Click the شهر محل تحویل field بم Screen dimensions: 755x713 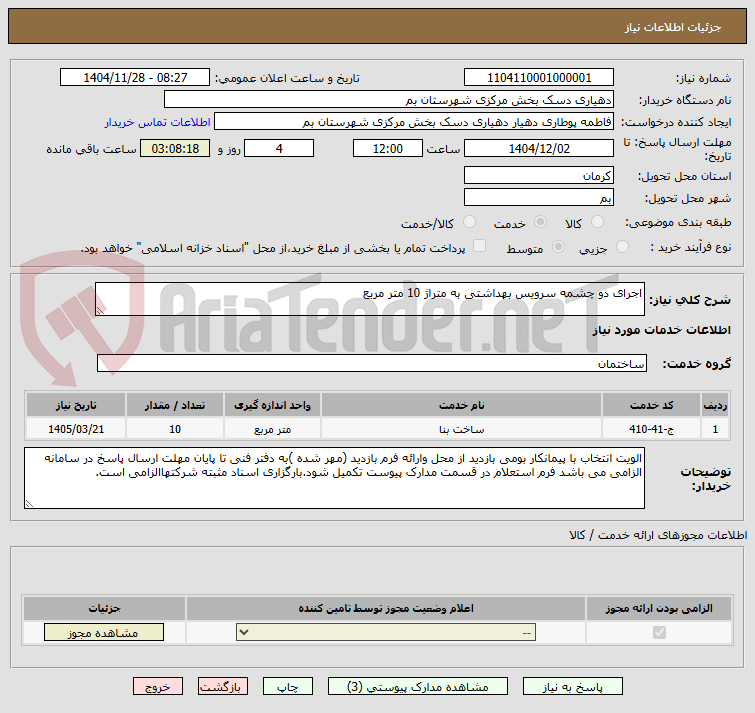pos(539,197)
